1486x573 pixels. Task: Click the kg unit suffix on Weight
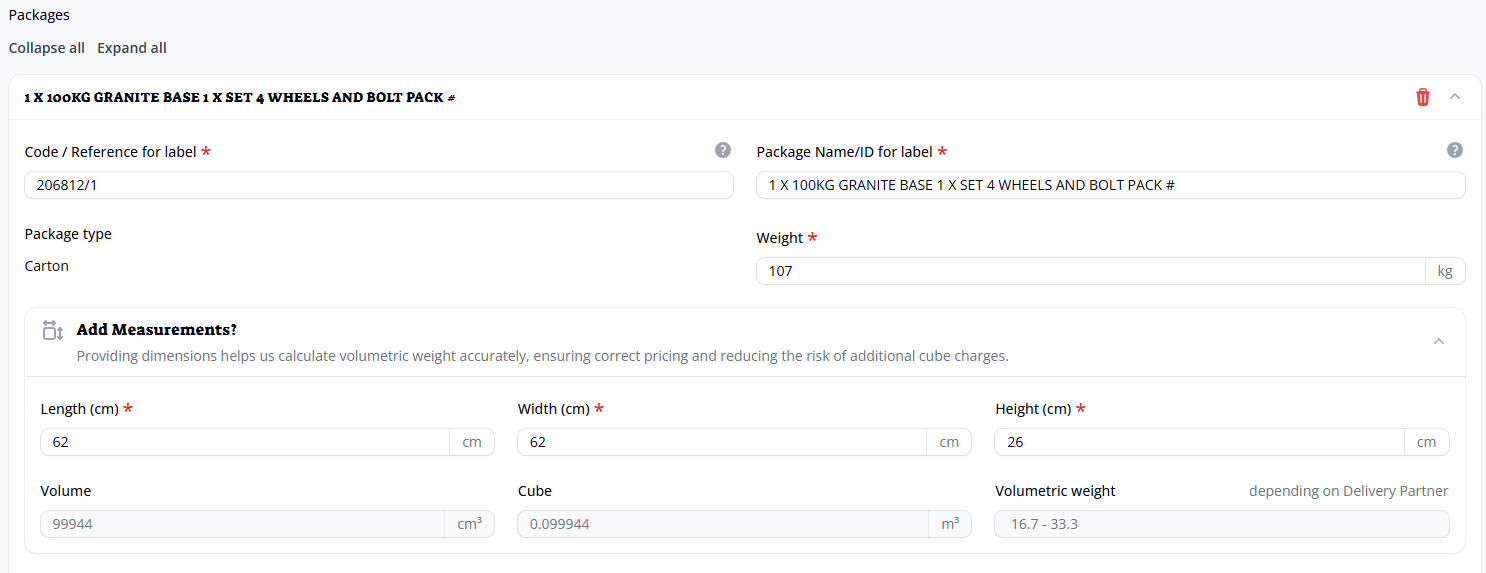[1445, 271]
